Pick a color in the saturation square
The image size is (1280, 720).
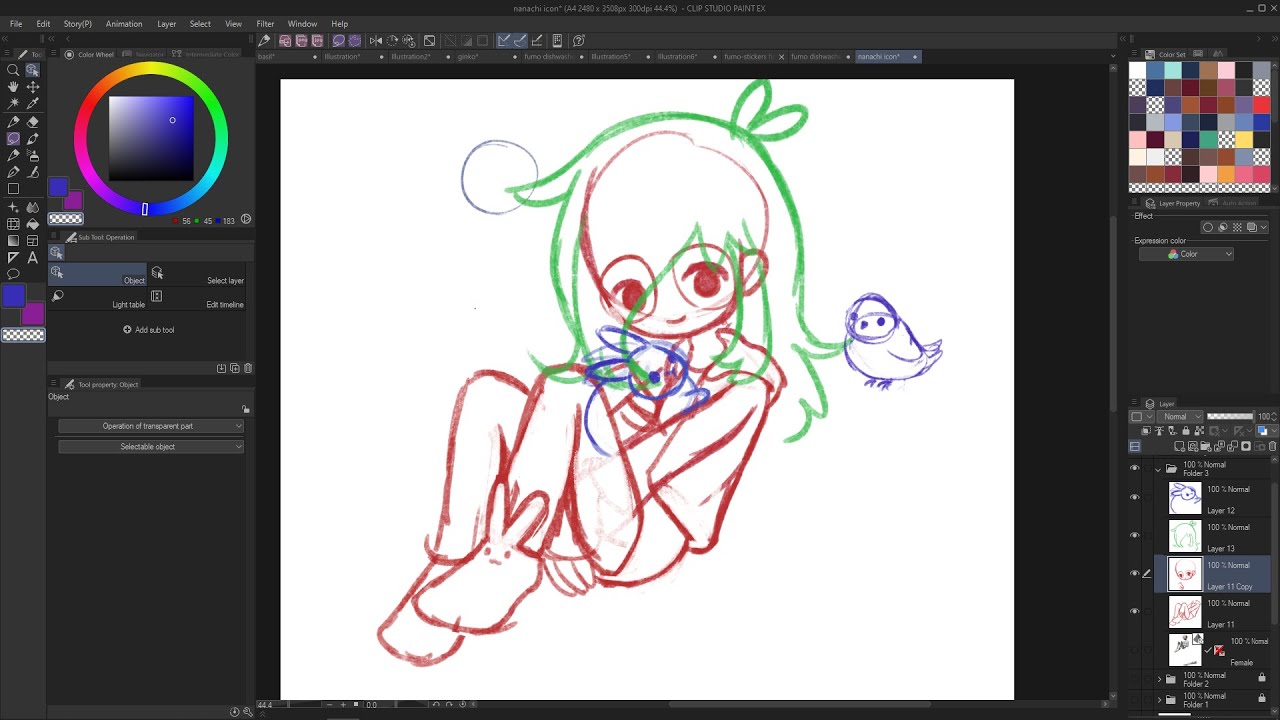click(151, 138)
